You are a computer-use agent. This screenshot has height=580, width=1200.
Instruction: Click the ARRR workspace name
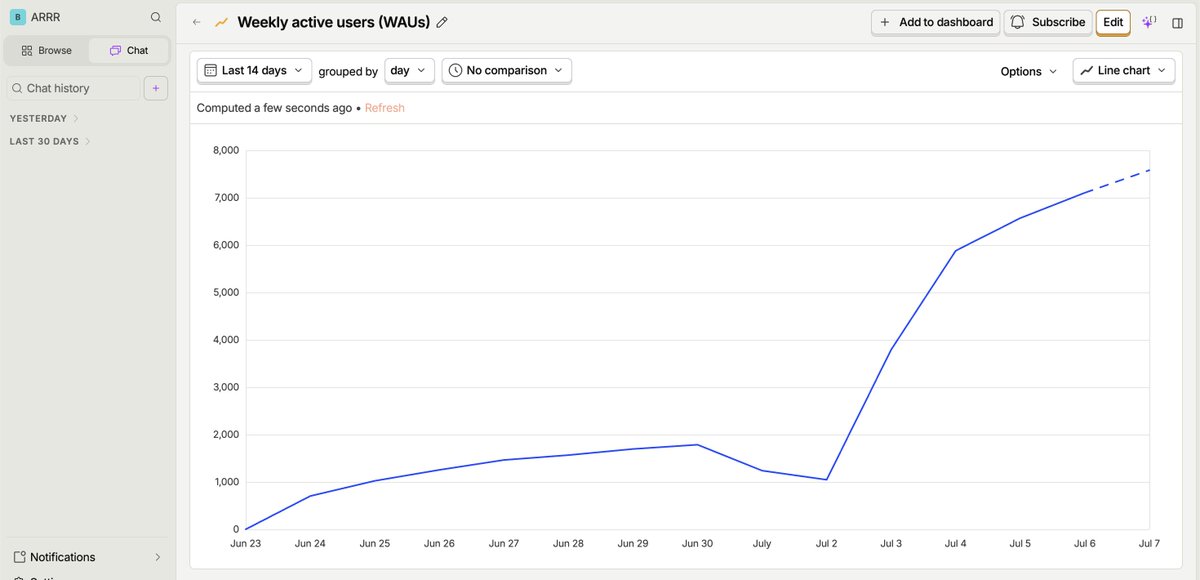coord(46,17)
